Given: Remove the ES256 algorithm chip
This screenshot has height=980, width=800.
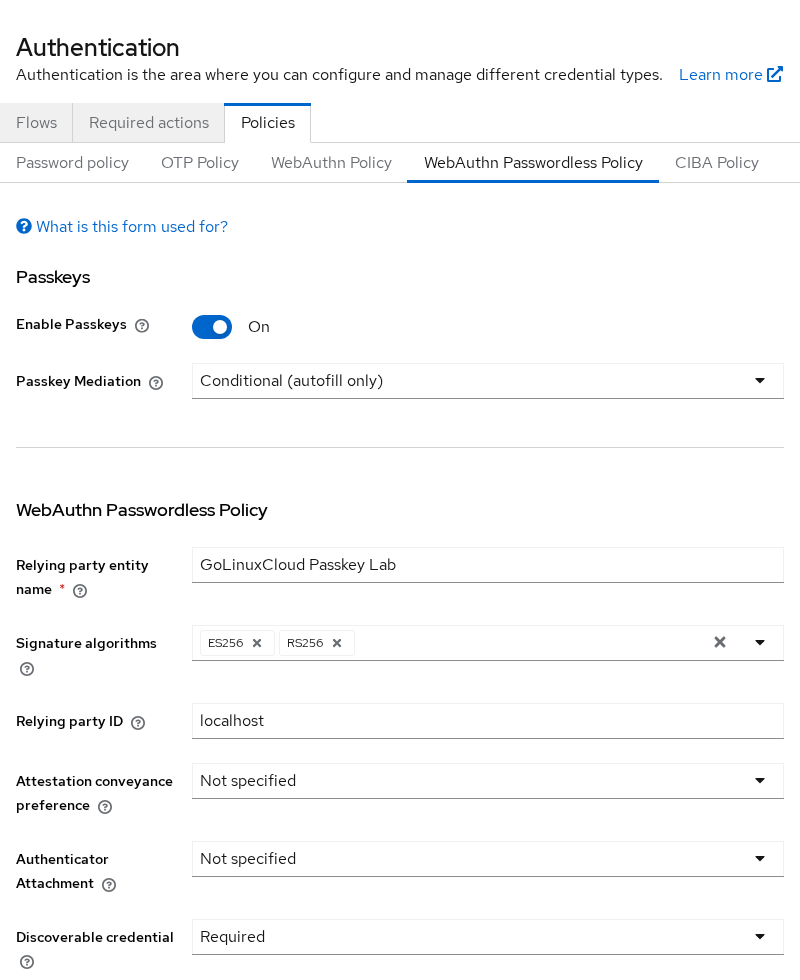Looking at the screenshot, I should 257,643.
